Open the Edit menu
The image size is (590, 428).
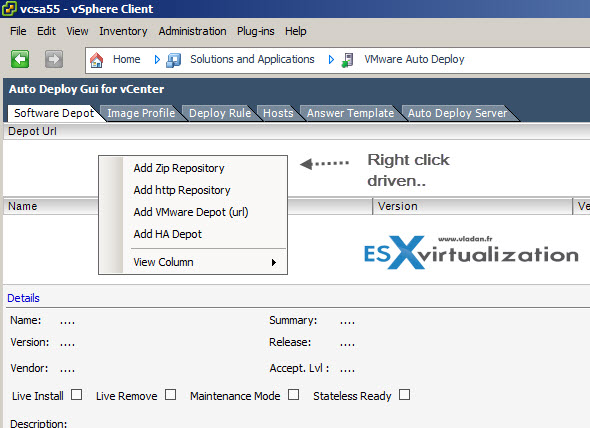tap(46, 31)
